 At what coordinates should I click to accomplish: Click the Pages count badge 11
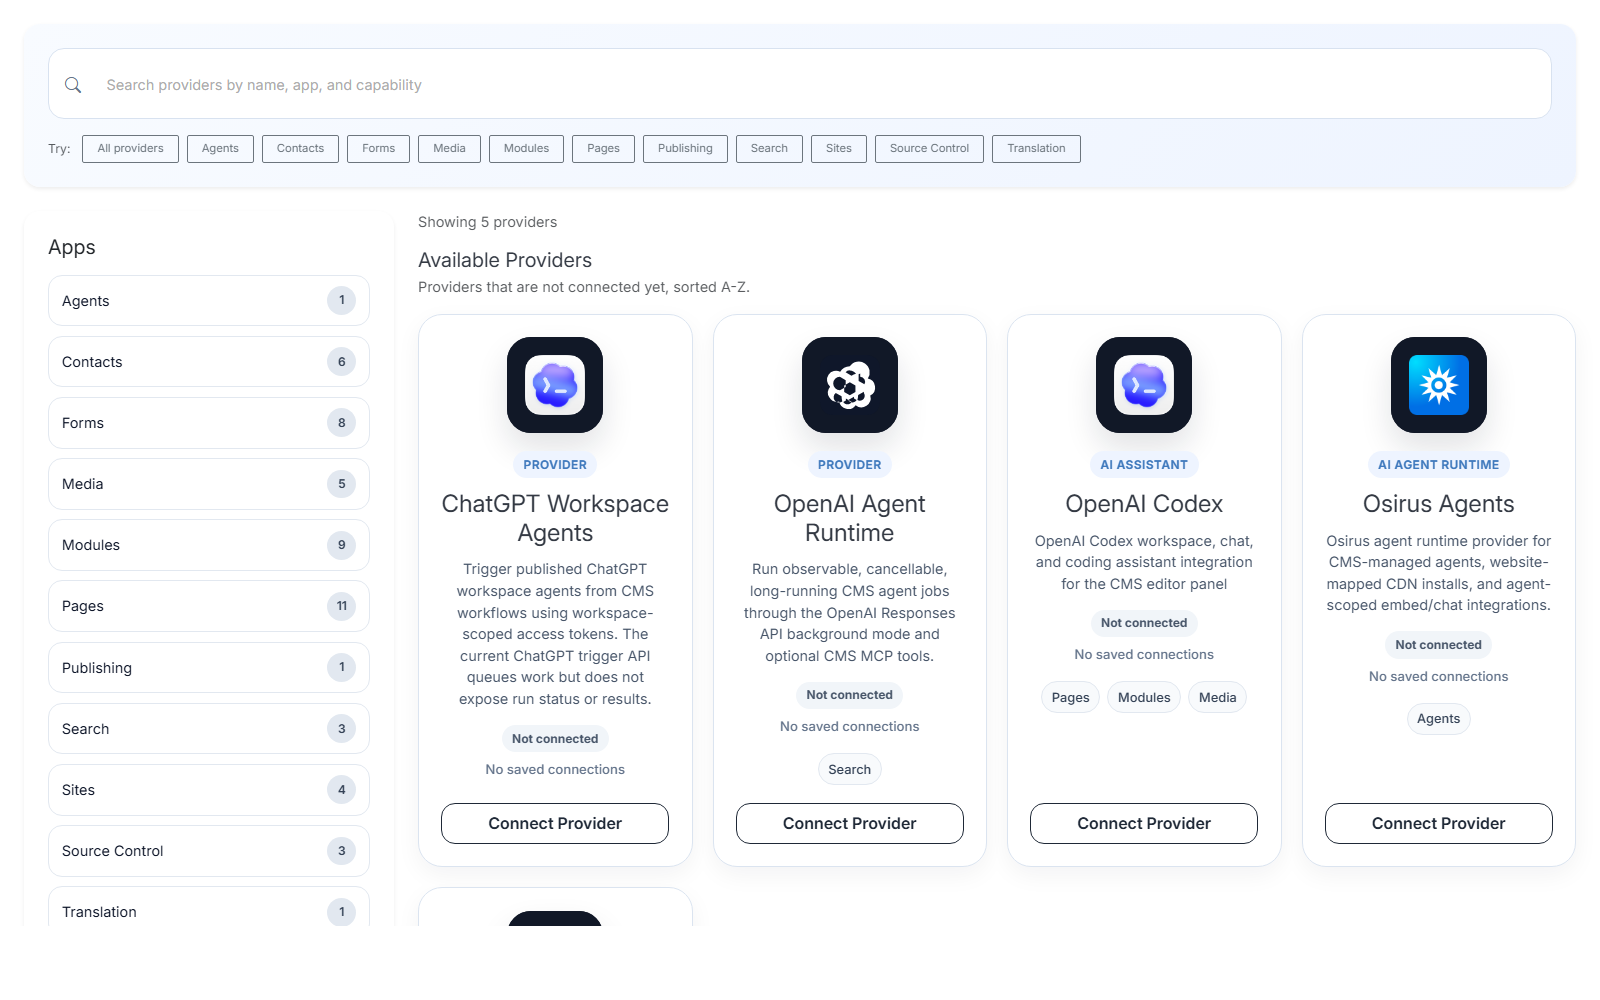pos(342,606)
